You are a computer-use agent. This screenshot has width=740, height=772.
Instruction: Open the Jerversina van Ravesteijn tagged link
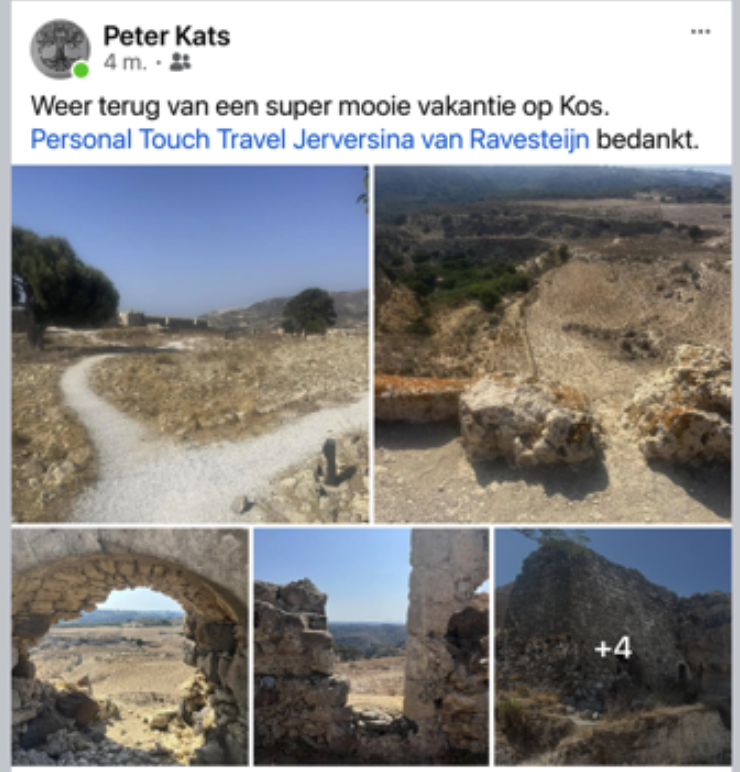[441, 139]
